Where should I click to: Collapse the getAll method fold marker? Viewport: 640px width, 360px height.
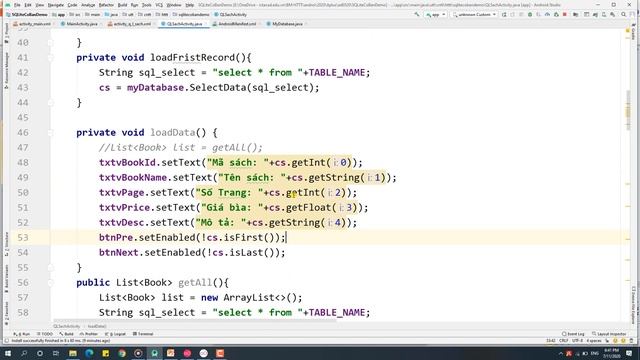(x=51, y=282)
